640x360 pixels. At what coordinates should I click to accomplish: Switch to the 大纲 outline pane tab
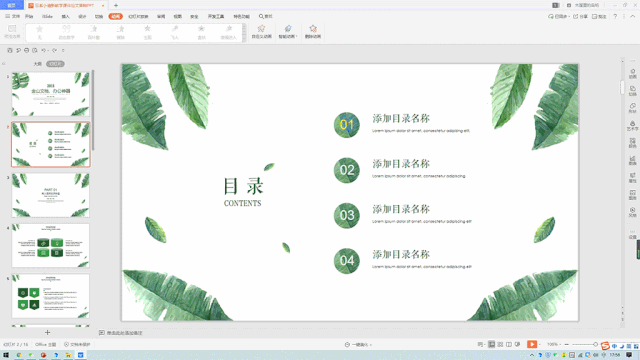(x=38, y=64)
